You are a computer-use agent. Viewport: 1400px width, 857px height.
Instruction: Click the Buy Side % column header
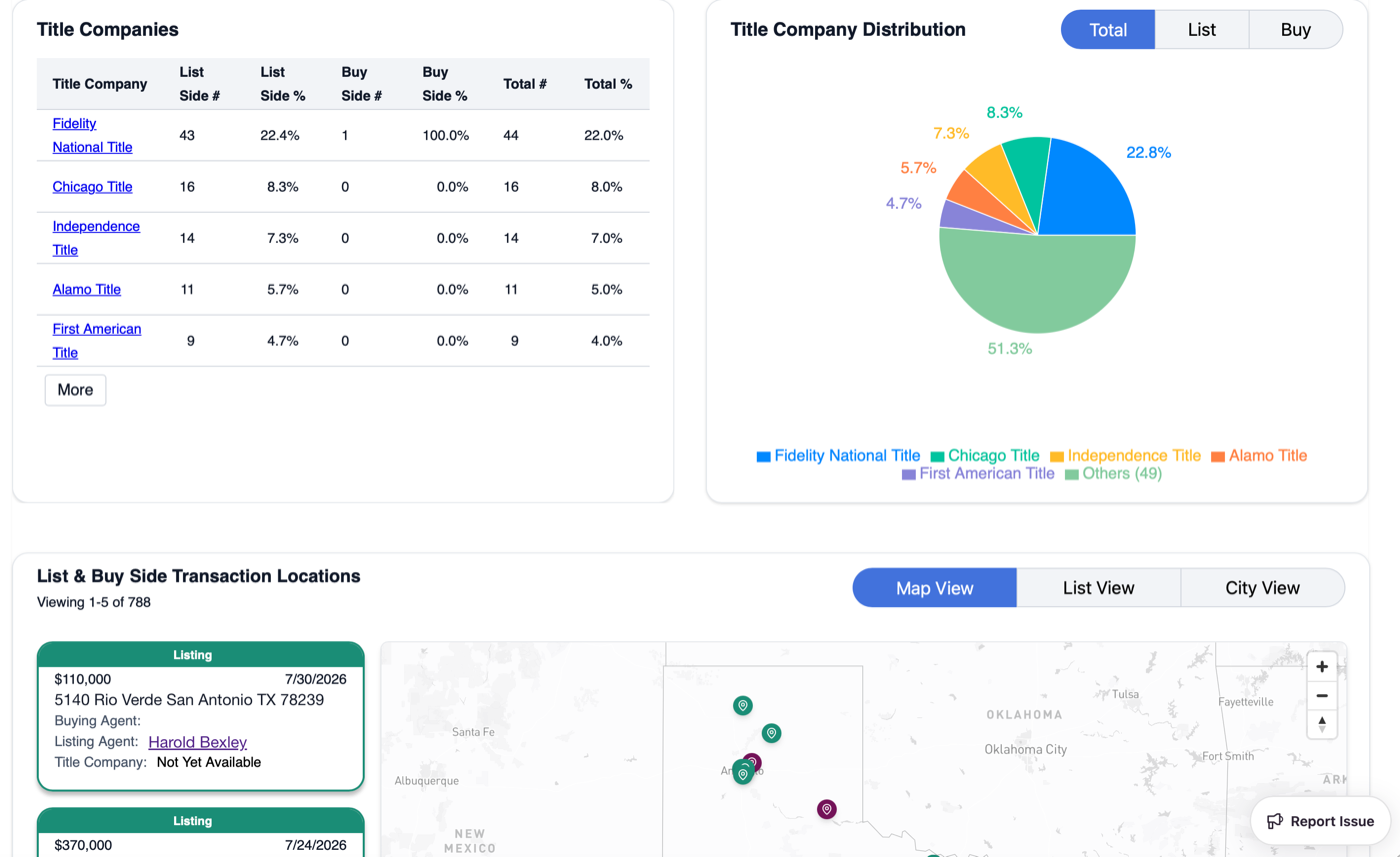point(445,84)
